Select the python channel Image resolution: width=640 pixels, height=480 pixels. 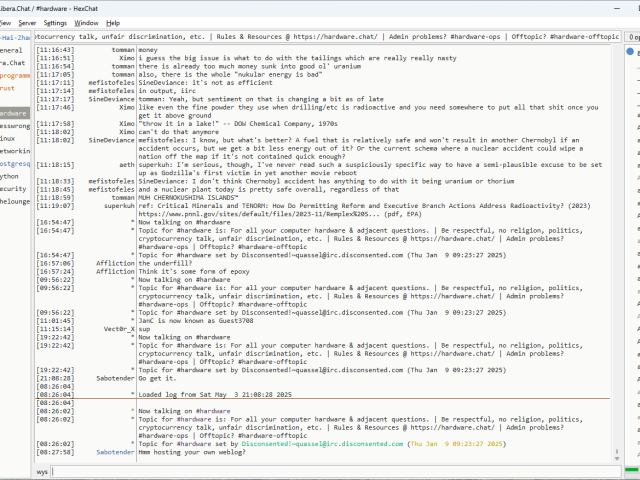point(10,175)
